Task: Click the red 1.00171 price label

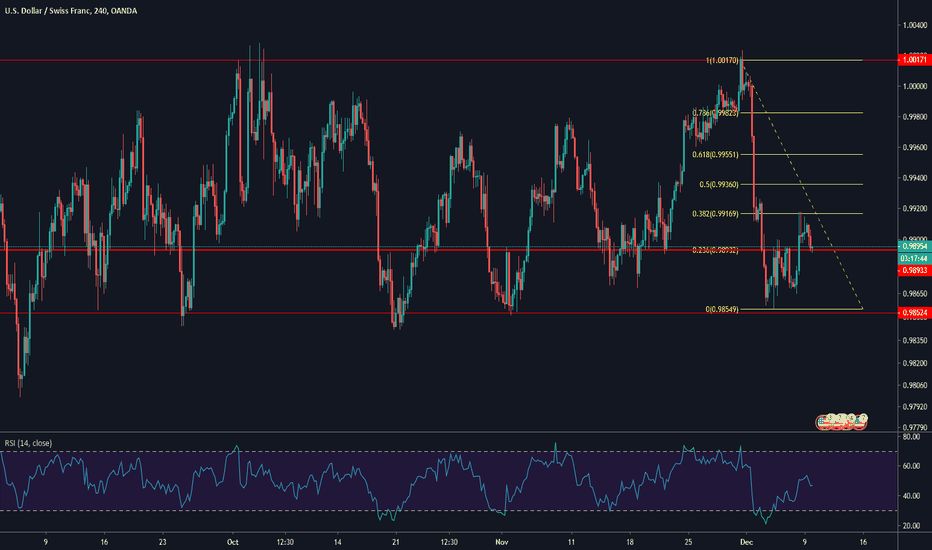Action: click(x=910, y=61)
